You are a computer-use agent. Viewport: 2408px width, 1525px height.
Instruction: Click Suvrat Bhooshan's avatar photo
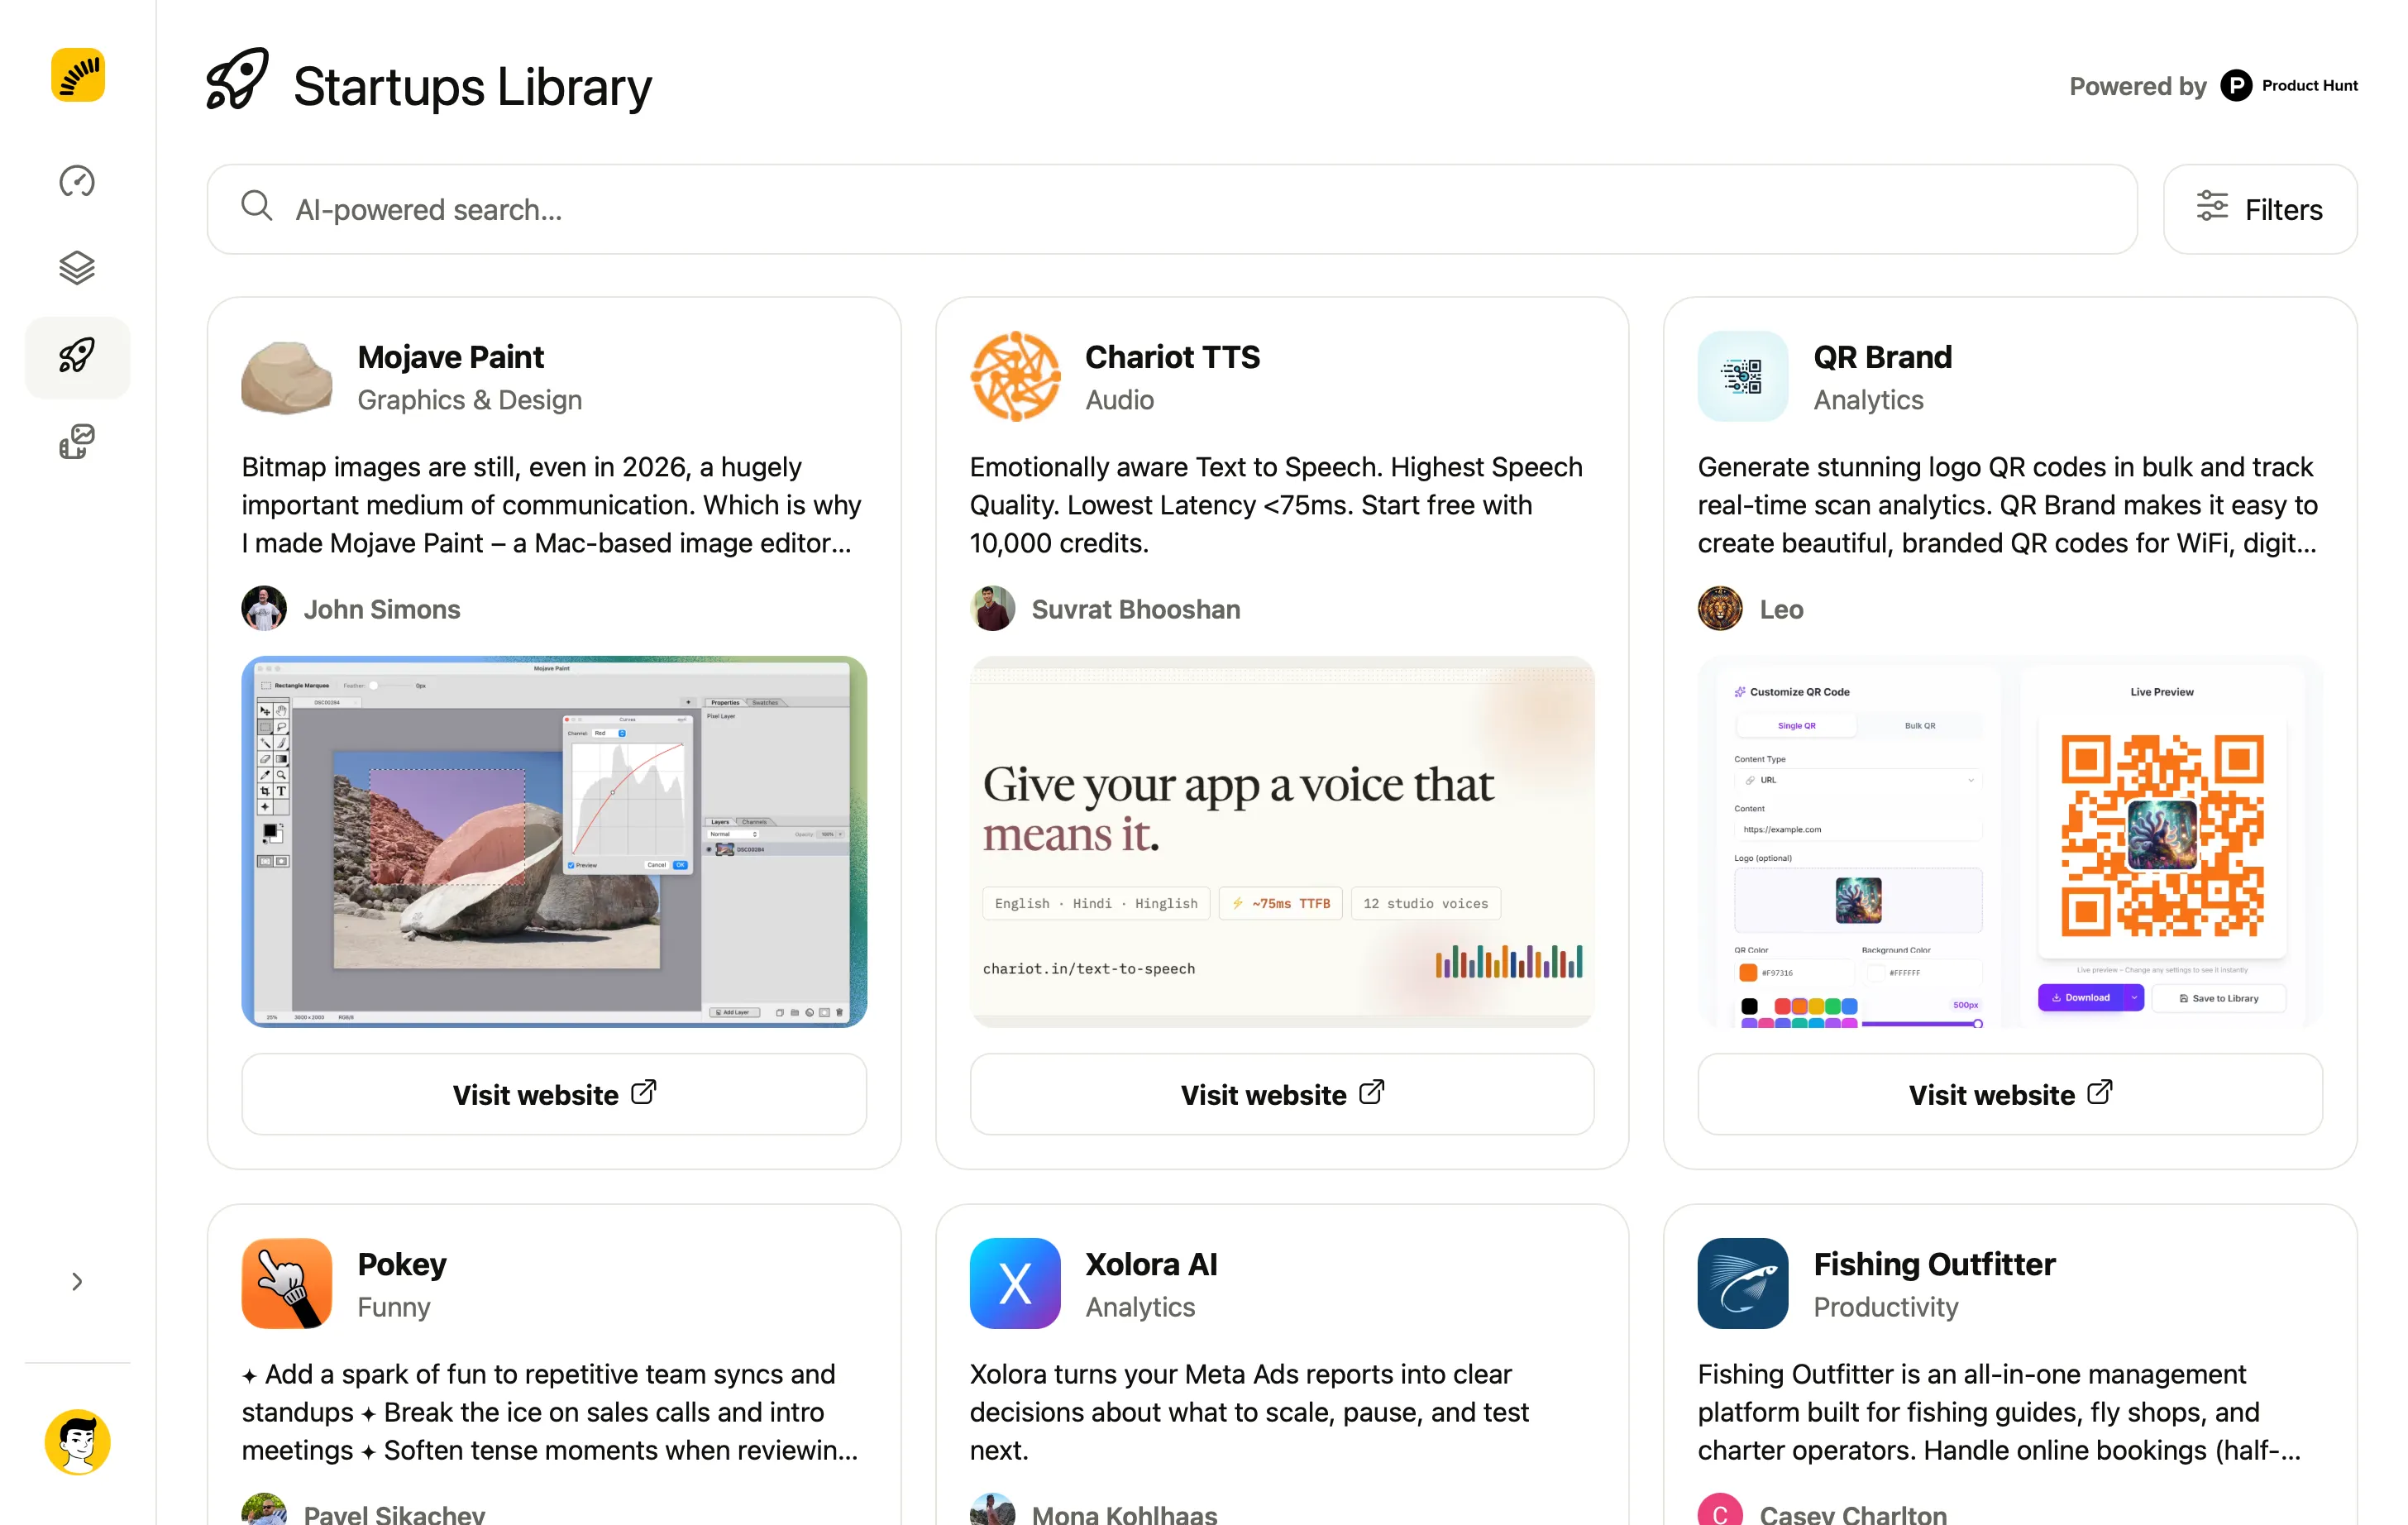(992, 609)
